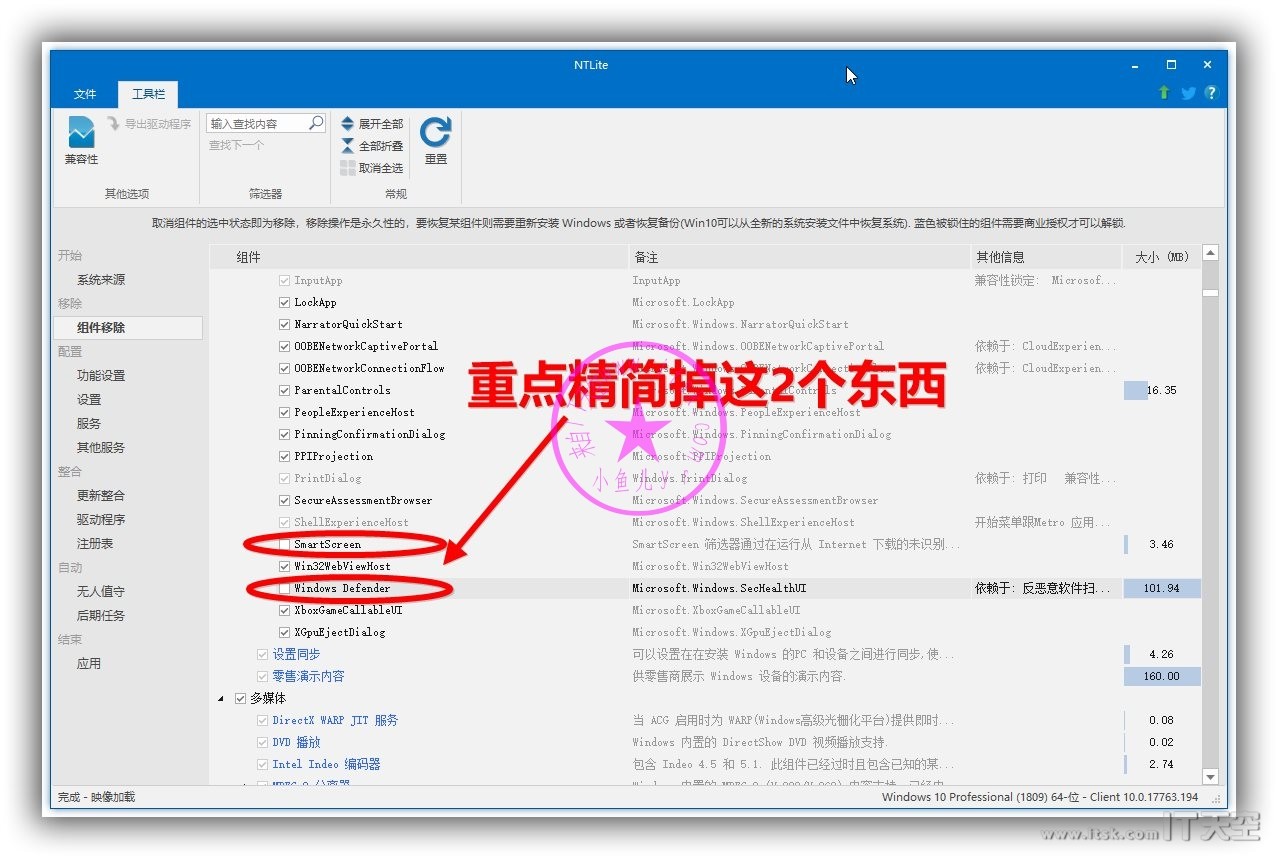Toggle the PinningConfirmationDialog checkbox
The height and width of the screenshot is (859, 1278).
(x=285, y=434)
